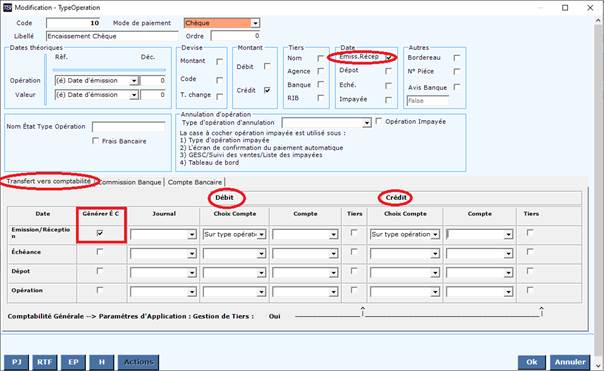Open Journal dropdown in Dépot row

click(x=192, y=273)
